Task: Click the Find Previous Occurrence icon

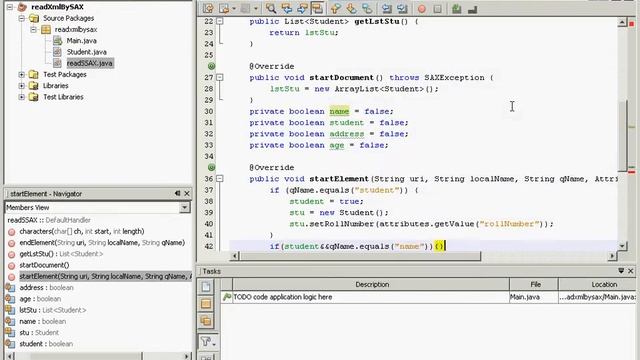Action: [287, 9]
